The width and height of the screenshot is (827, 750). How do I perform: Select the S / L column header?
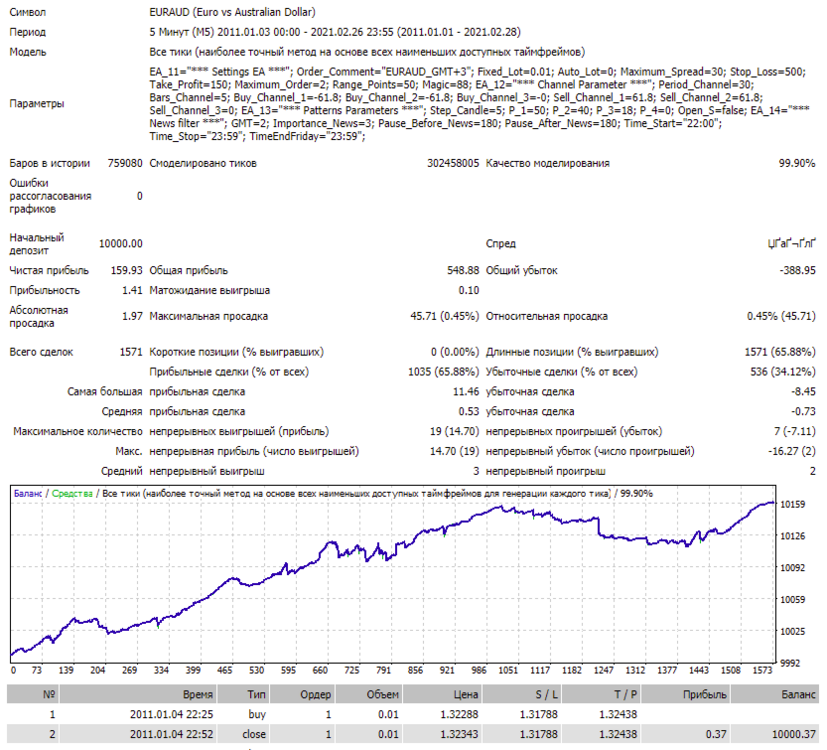(x=522, y=694)
